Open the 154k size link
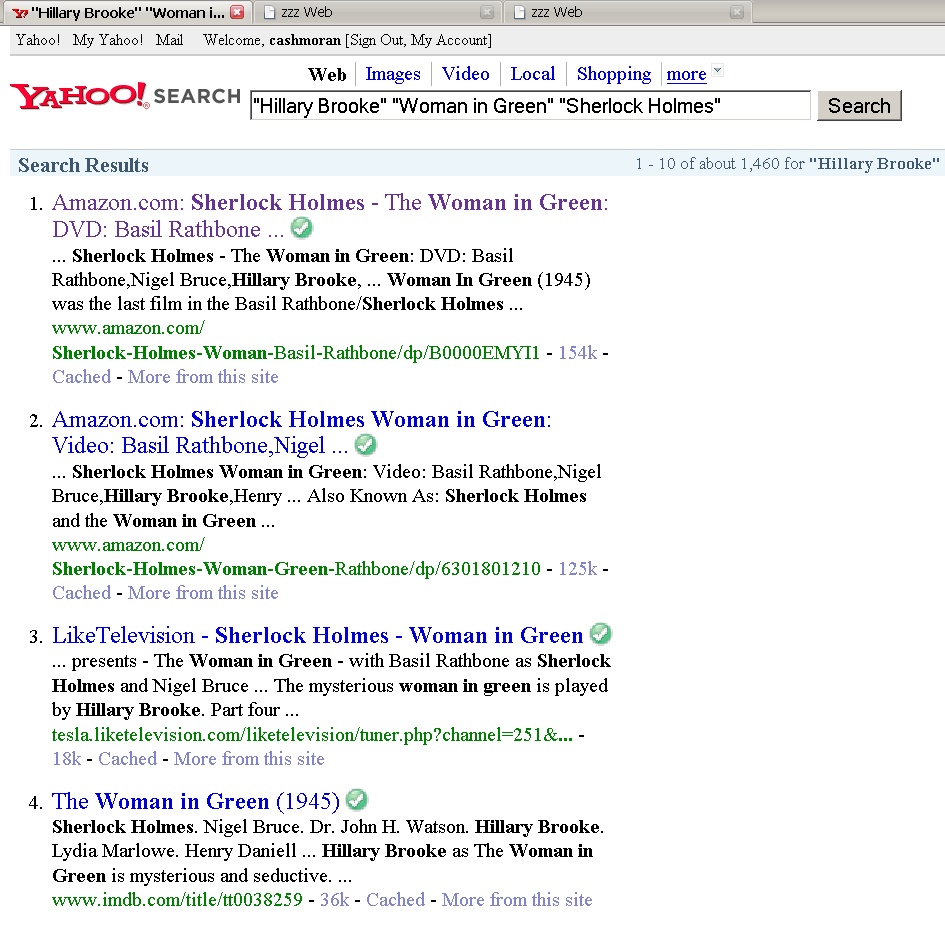 click(578, 353)
